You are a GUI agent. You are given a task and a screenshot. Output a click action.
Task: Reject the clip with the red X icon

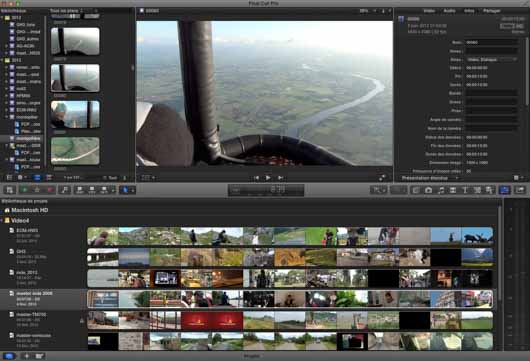click(x=50, y=190)
